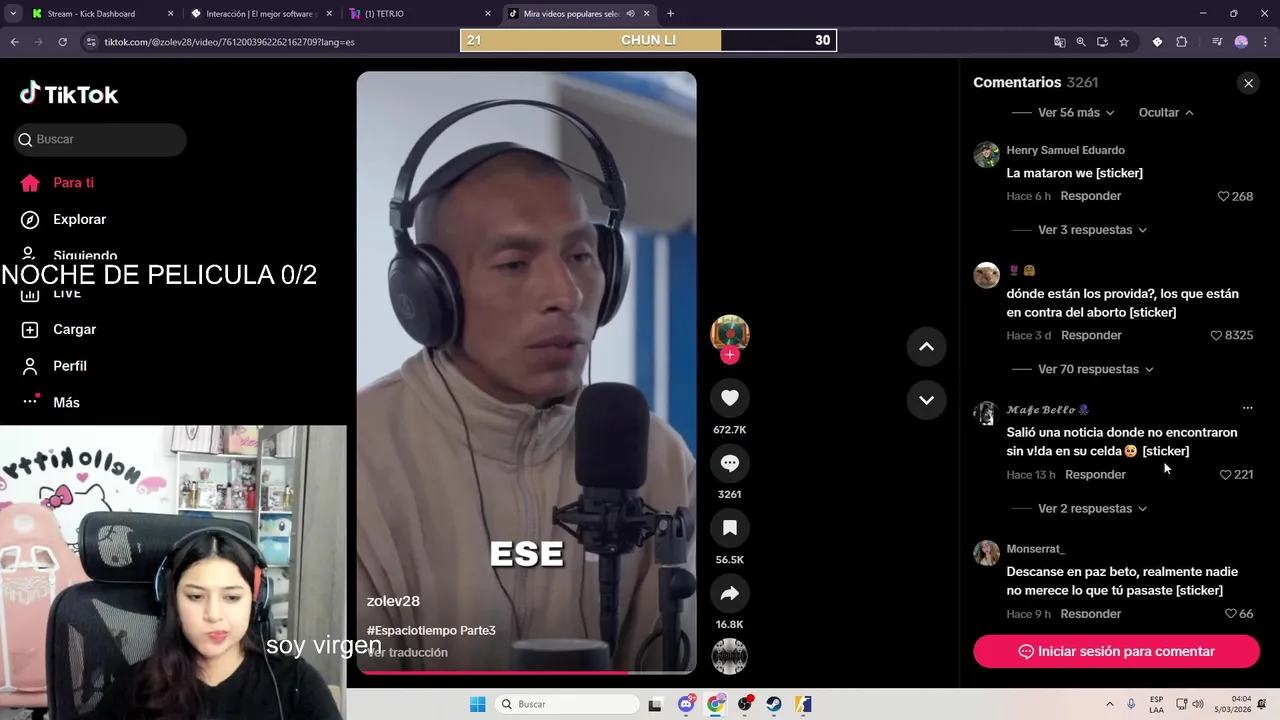
Task: View site information icon left of URL
Action: pos(91,42)
